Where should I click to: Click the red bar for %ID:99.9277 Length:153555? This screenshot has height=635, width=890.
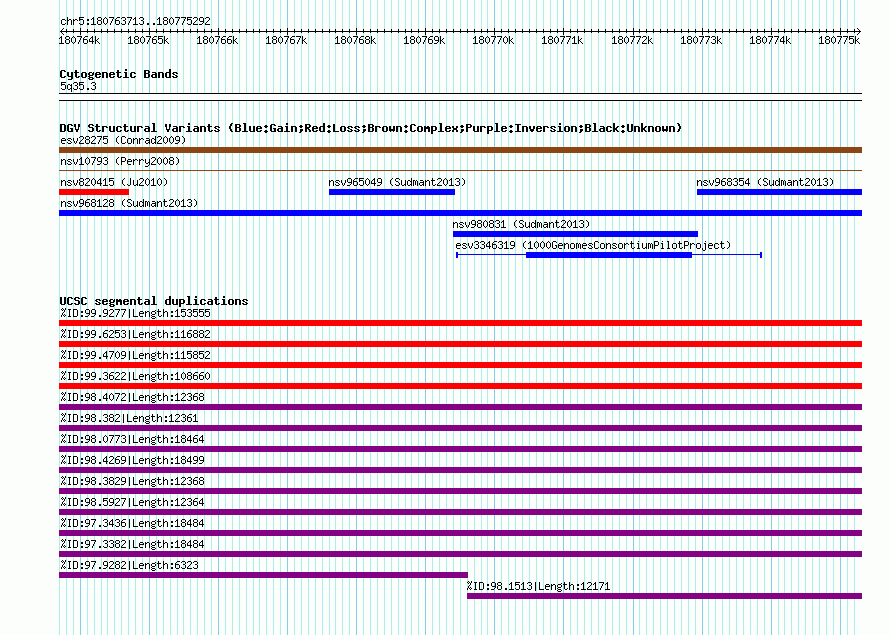click(x=460, y=323)
